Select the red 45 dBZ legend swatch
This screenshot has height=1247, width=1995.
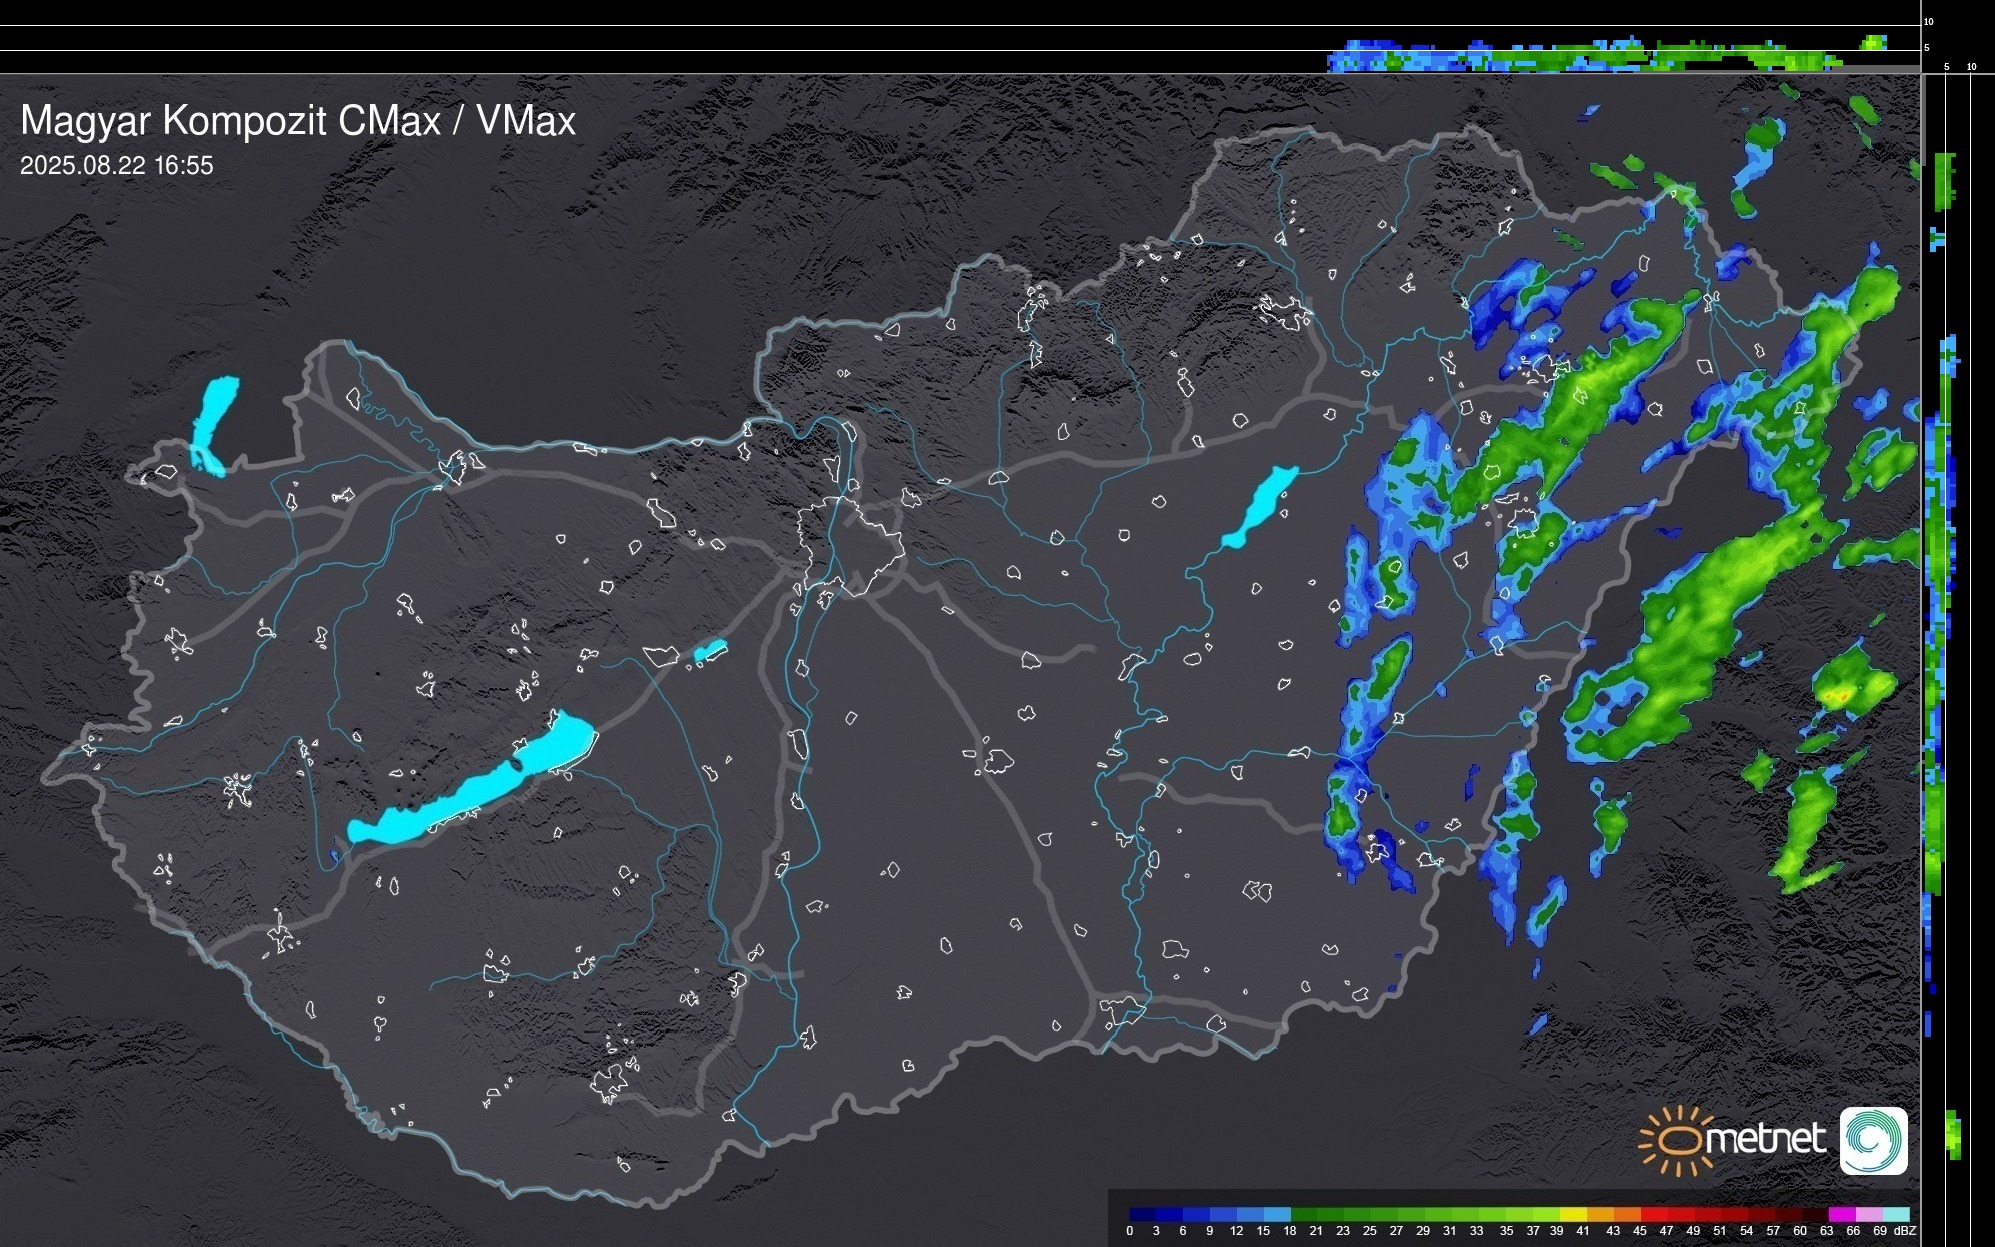(x=1652, y=1215)
